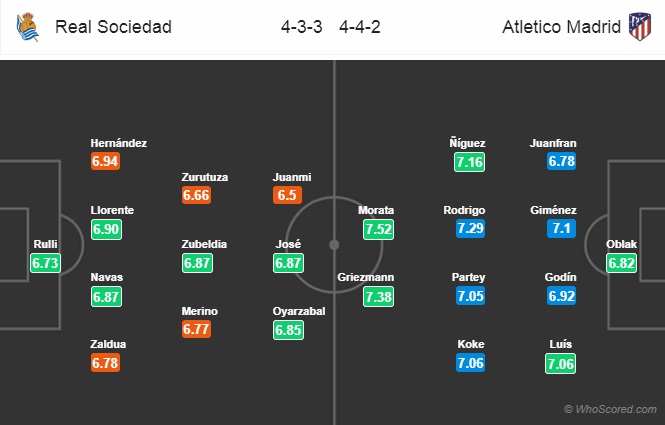The image size is (665, 425).
Task: Click the Atletico Madrid team name
Action: 559,27
